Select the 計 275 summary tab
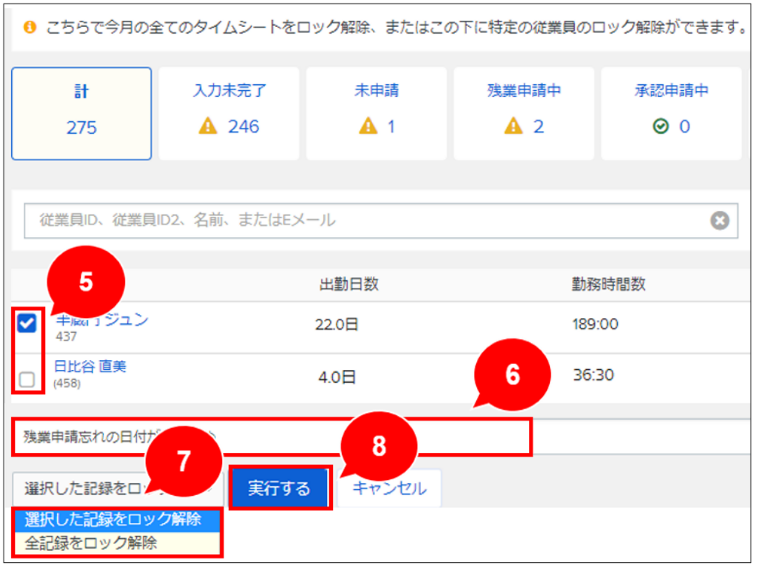The width and height of the screenshot is (763, 565). click(82, 113)
